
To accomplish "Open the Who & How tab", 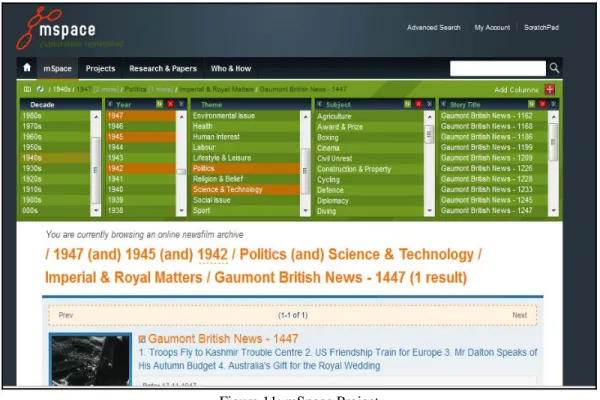I will coord(231,69).
